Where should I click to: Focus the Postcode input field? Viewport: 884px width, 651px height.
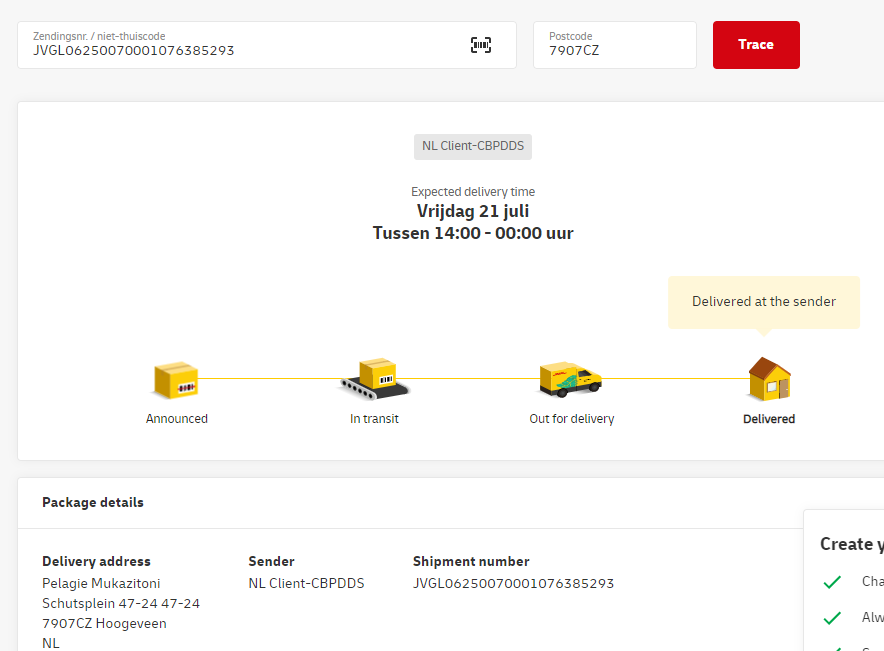(x=614, y=50)
